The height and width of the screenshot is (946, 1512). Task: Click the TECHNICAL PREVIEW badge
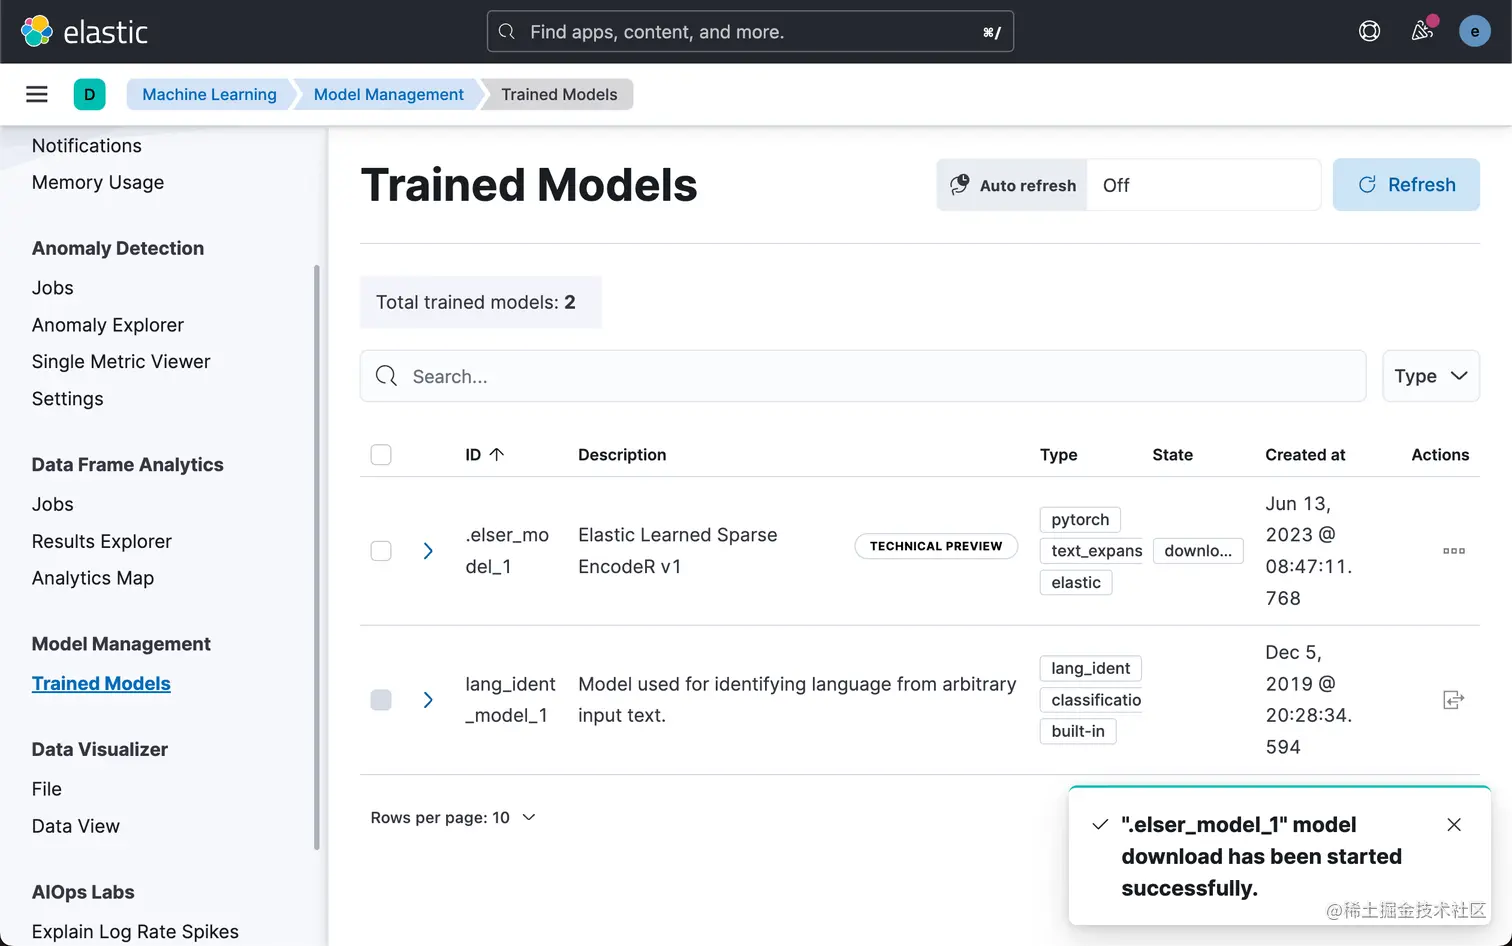pos(936,546)
